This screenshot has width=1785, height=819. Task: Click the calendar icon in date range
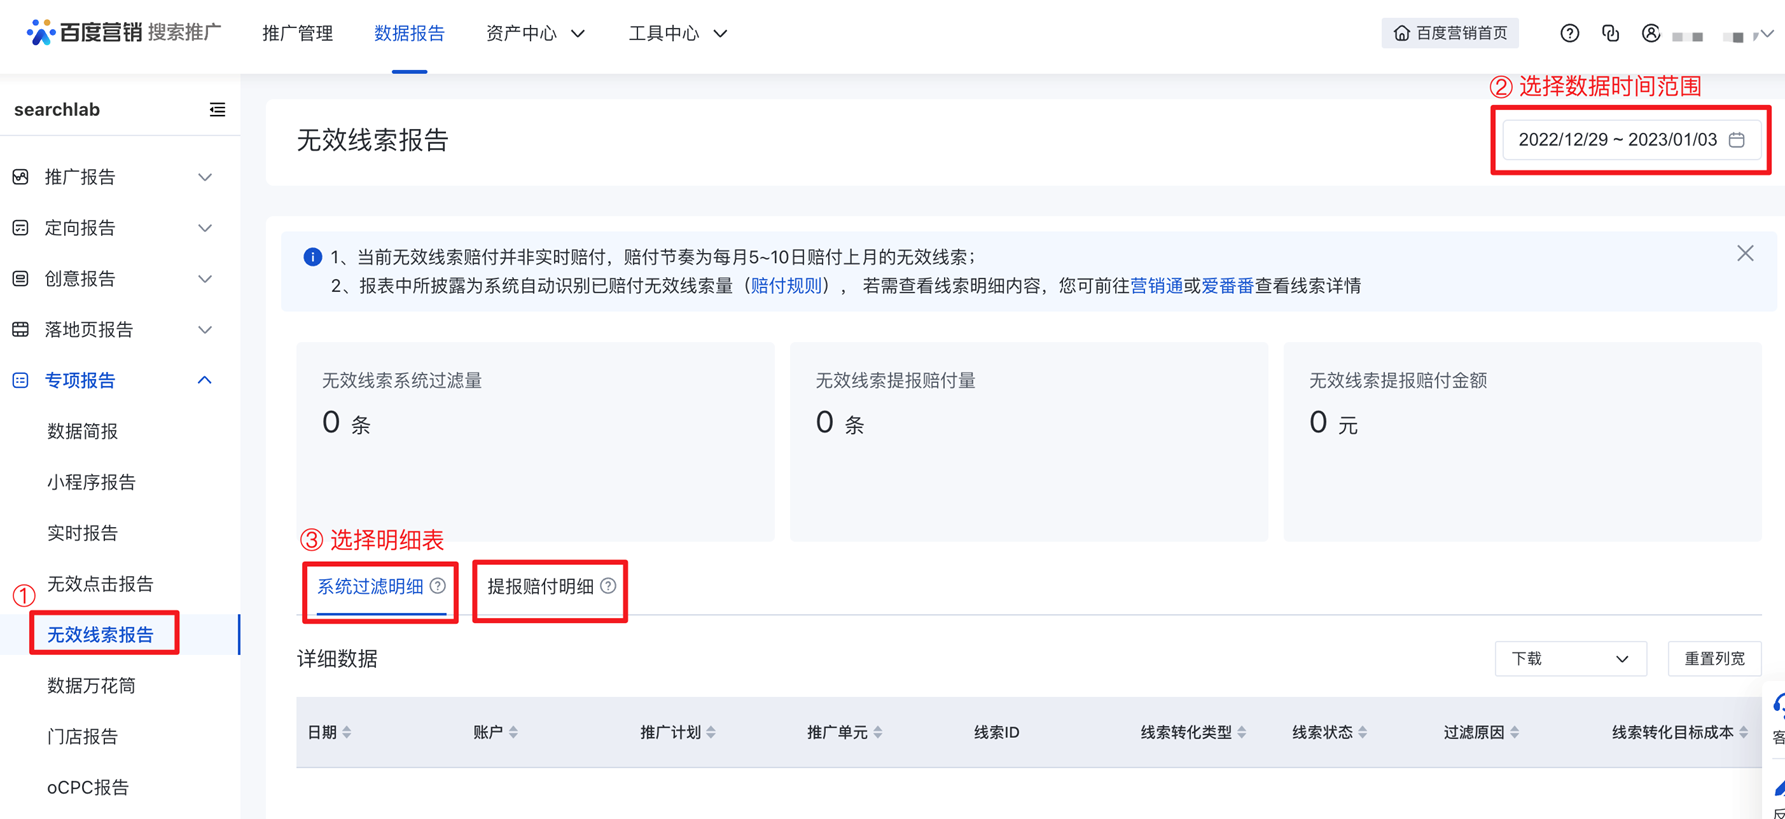[1737, 140]
